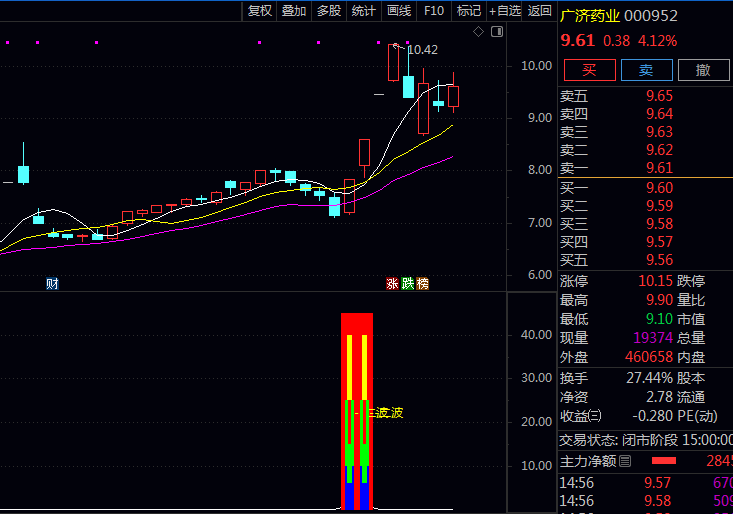This screenshot has width=733, height=514.
Task: Click the red 涨 badge
Action: pyautogui.click(x=392, y=284)
